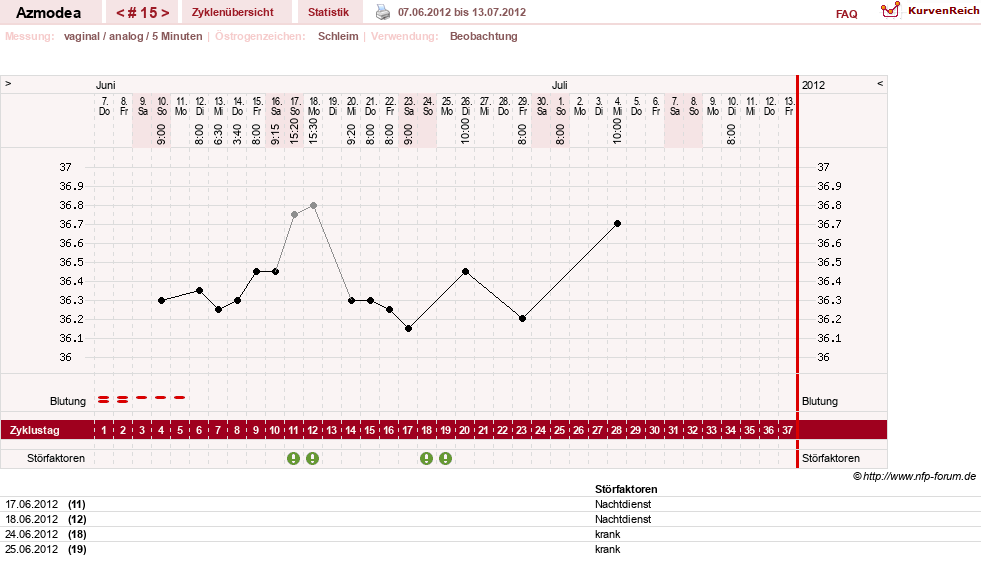The width and height of the screenshot is (981, 588).
Task: Click the 'Nachtdienst' entry for 17.06.2012
Action: coord(623,504)
